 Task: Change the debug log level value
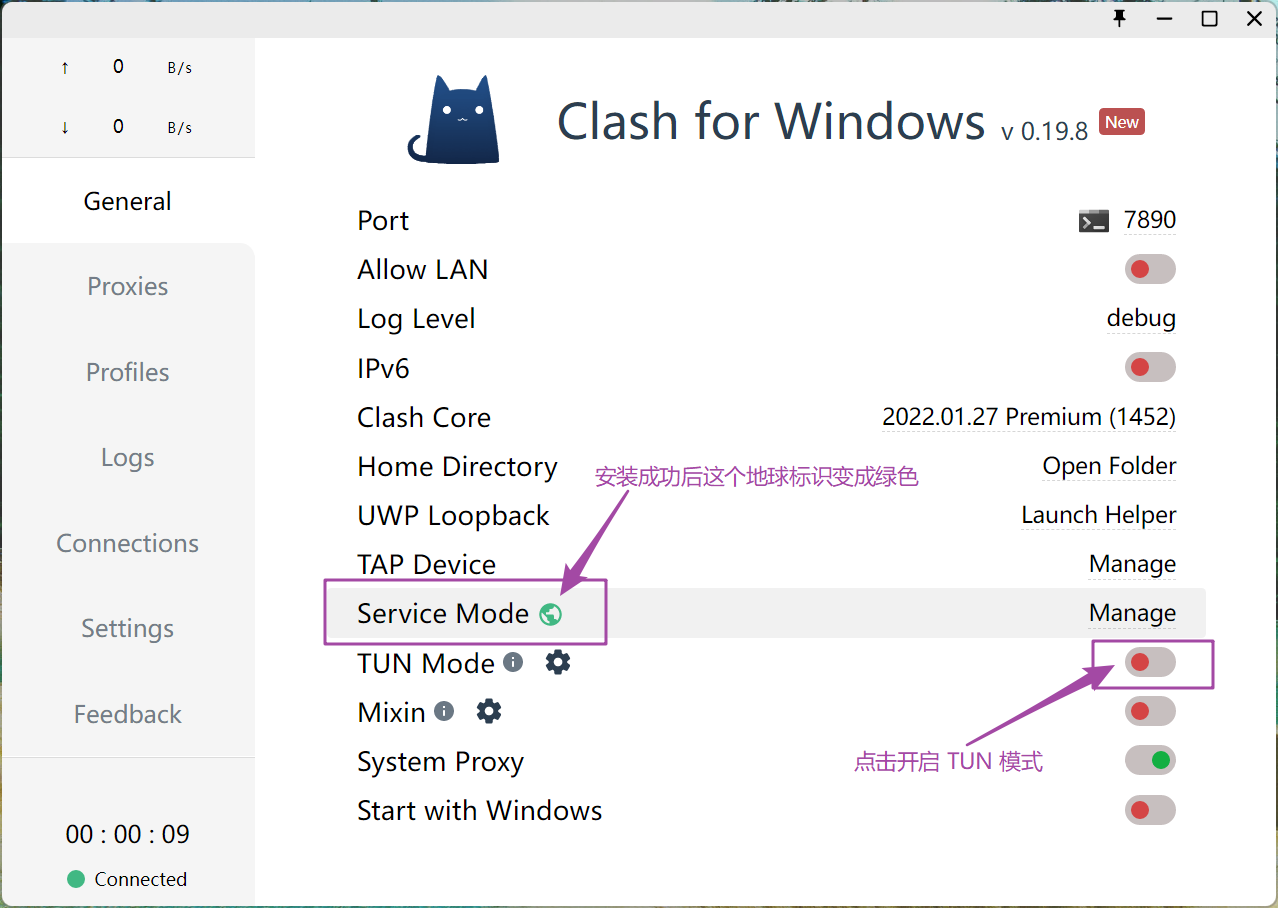[x=1141, y=319]
